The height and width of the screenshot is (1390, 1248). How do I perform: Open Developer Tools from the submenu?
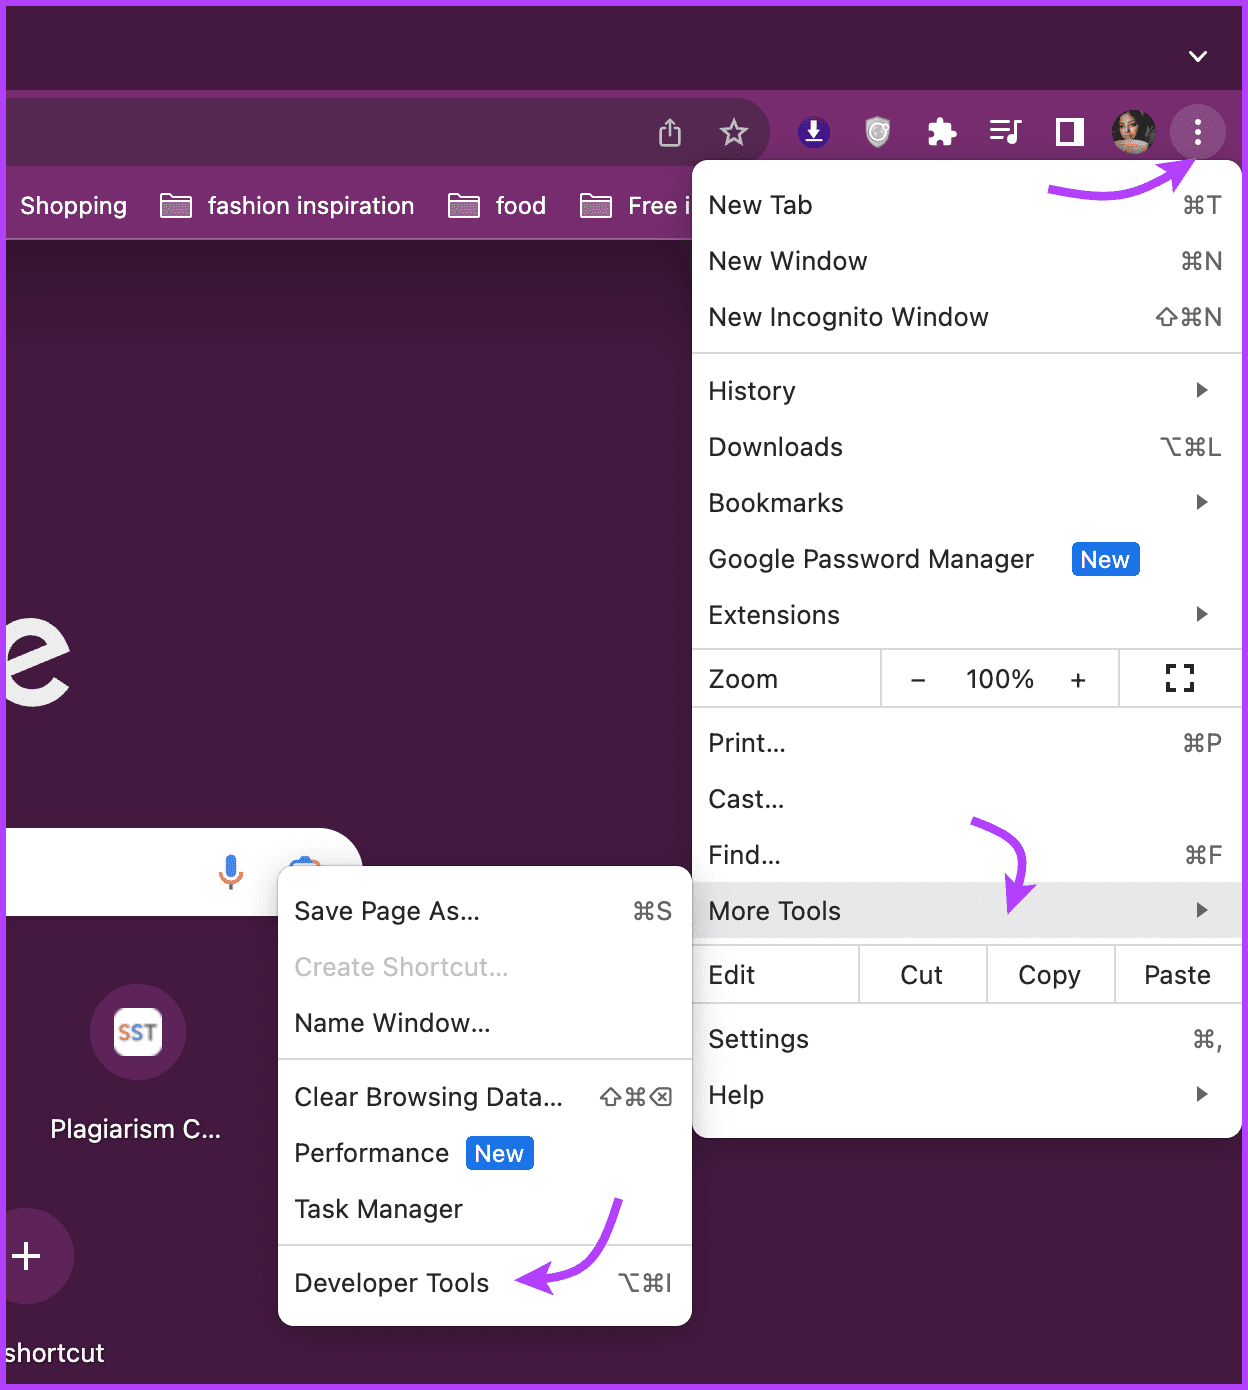point(391,1283)
